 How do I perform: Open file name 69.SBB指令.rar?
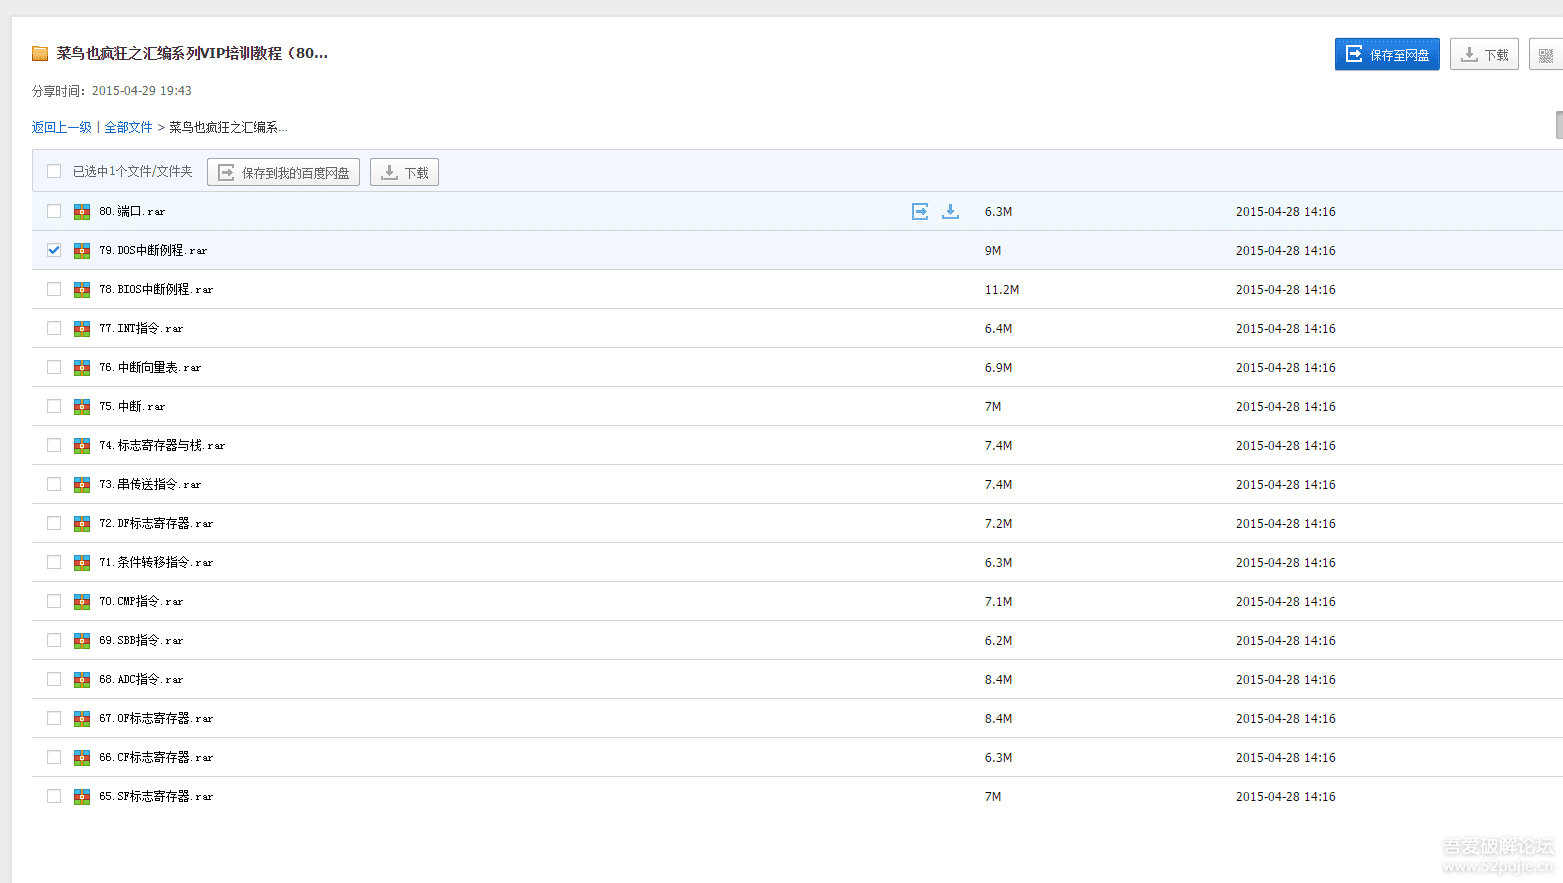click(x=141, y=640)
